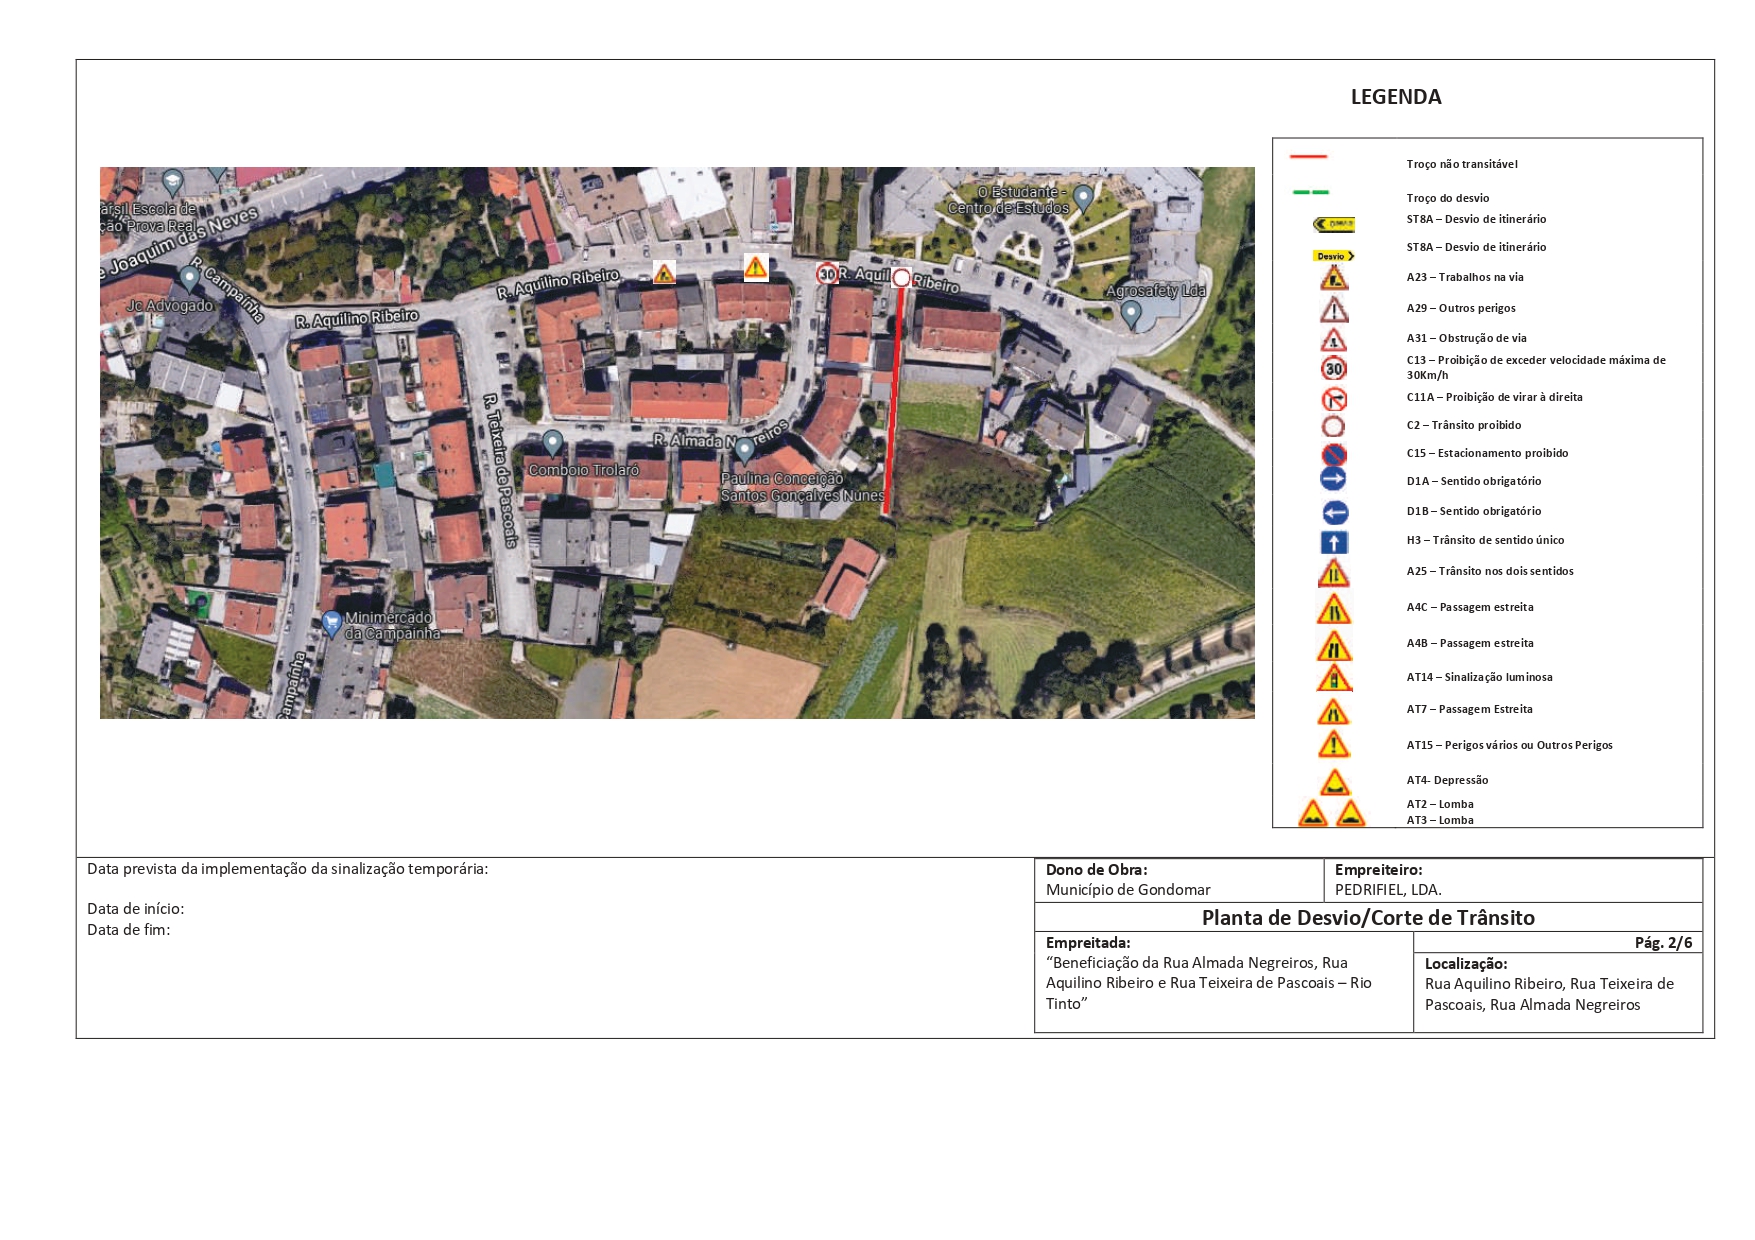The height and width of the screenshot is (1240, 1755).
Task: Click the 'Dono de Obra:' label
Action: (x=1097, y=870)
